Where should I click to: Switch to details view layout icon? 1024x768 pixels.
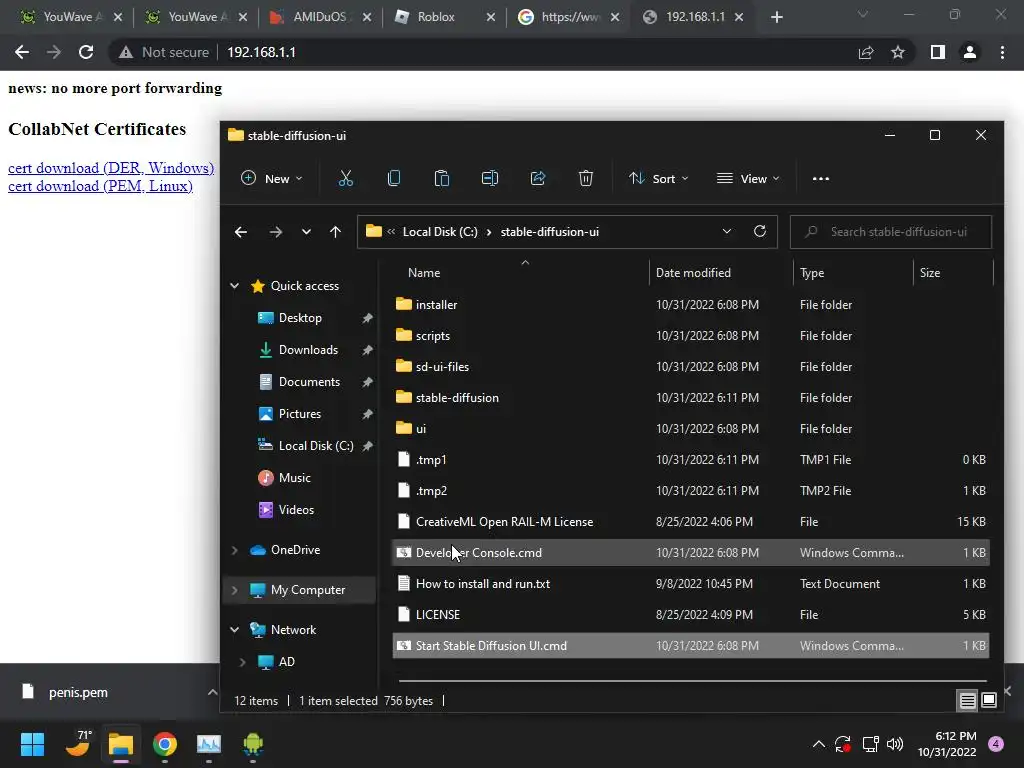pos(967,701)
